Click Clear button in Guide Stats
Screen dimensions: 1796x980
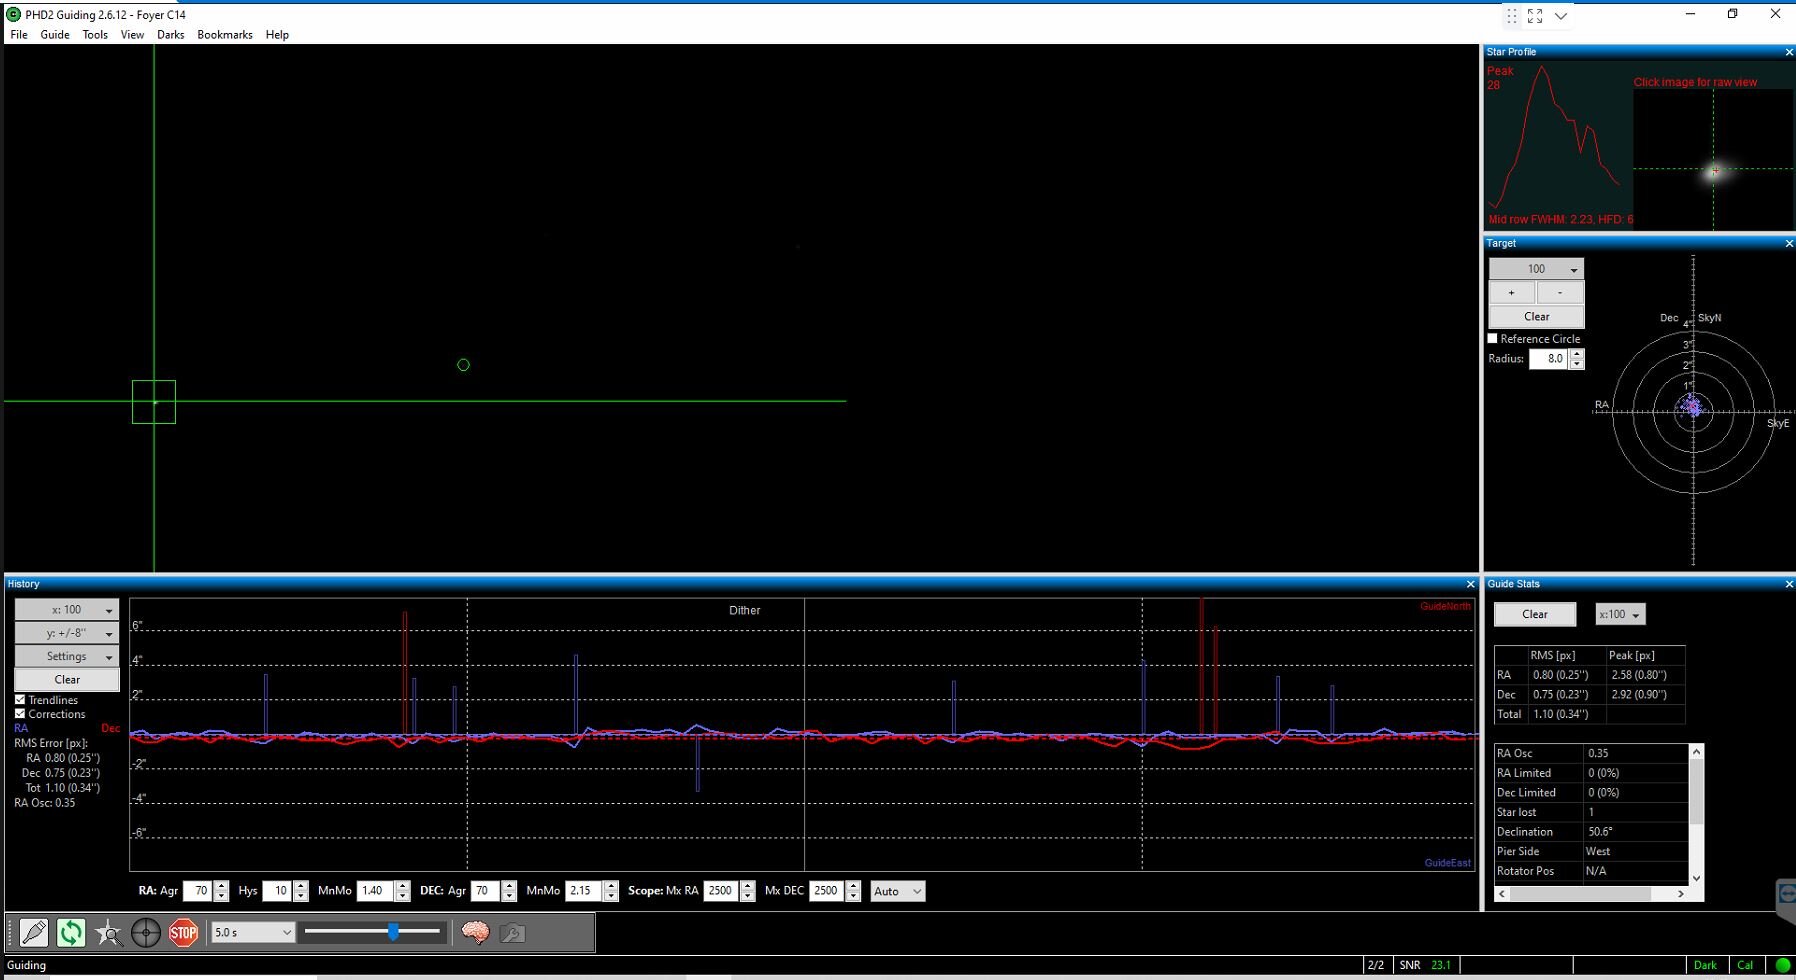tap(1535, 614)
